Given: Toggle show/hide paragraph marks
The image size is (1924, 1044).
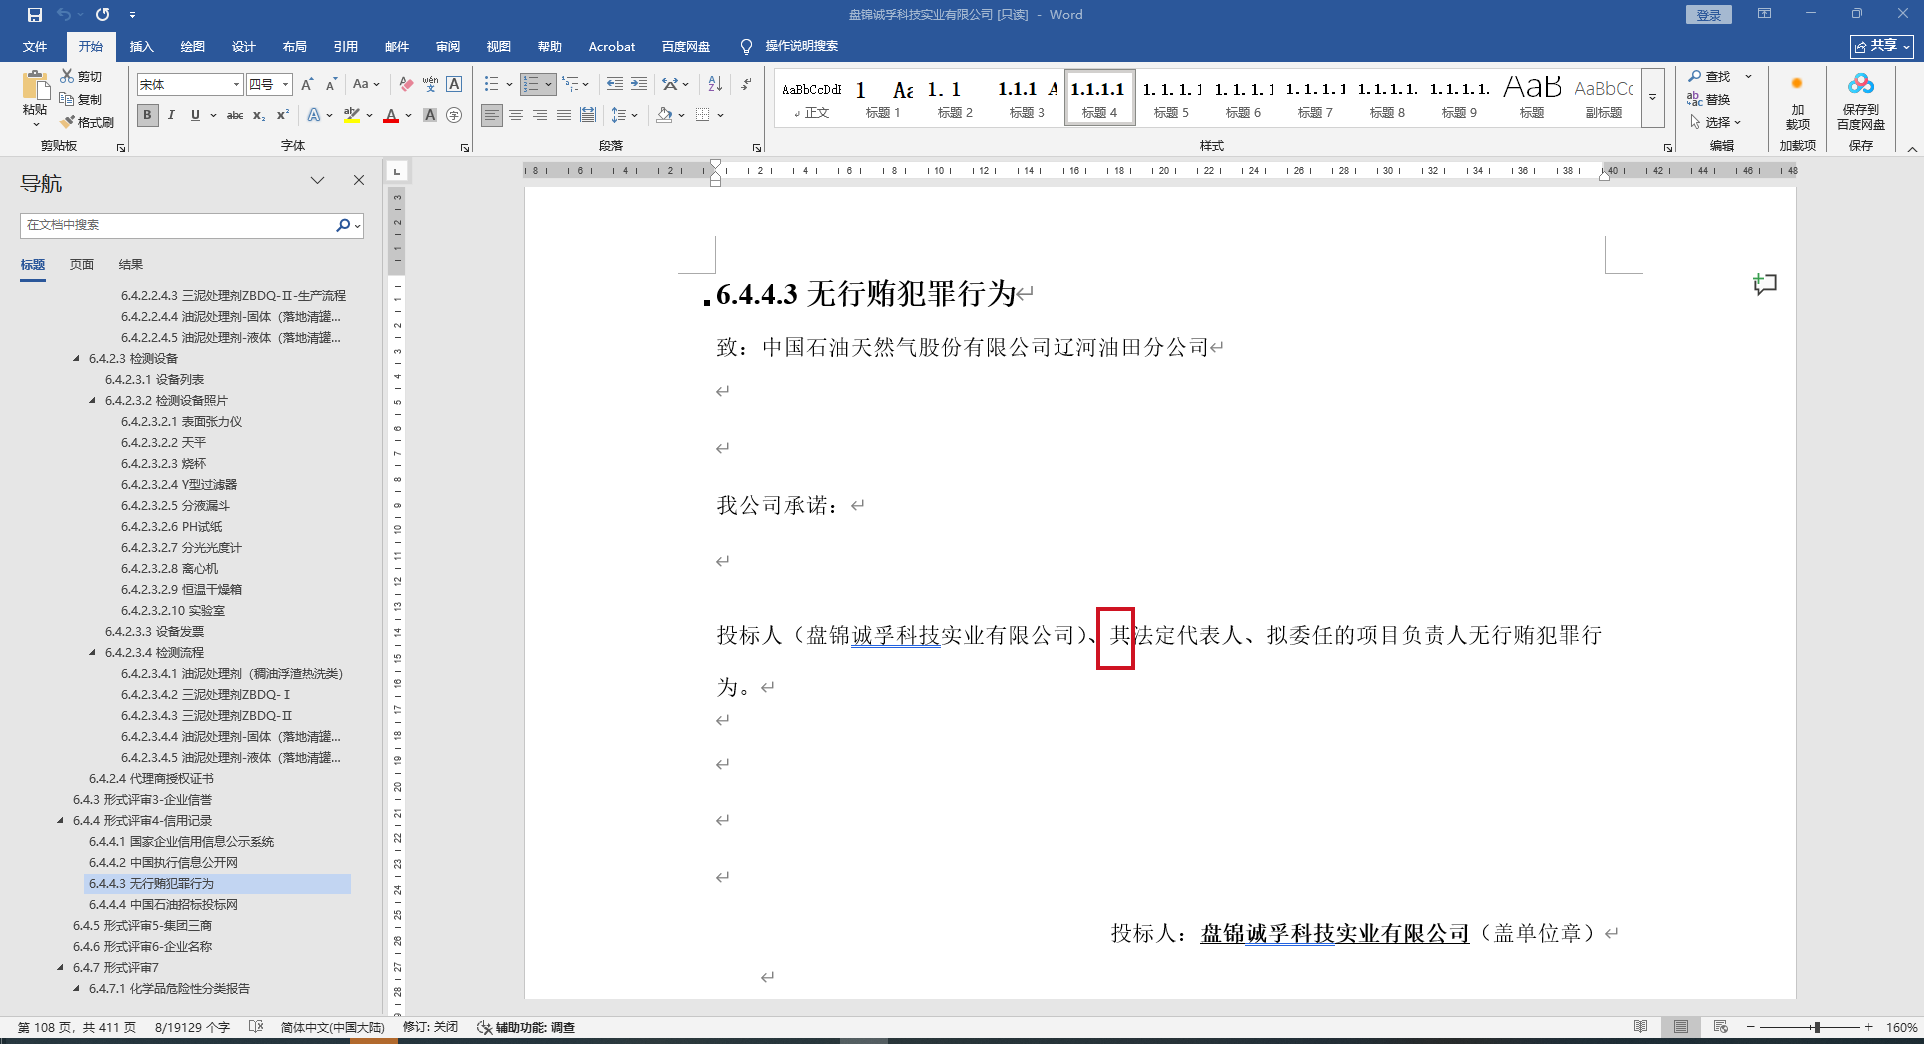Looking at the screenshot, I should point(746,84).
